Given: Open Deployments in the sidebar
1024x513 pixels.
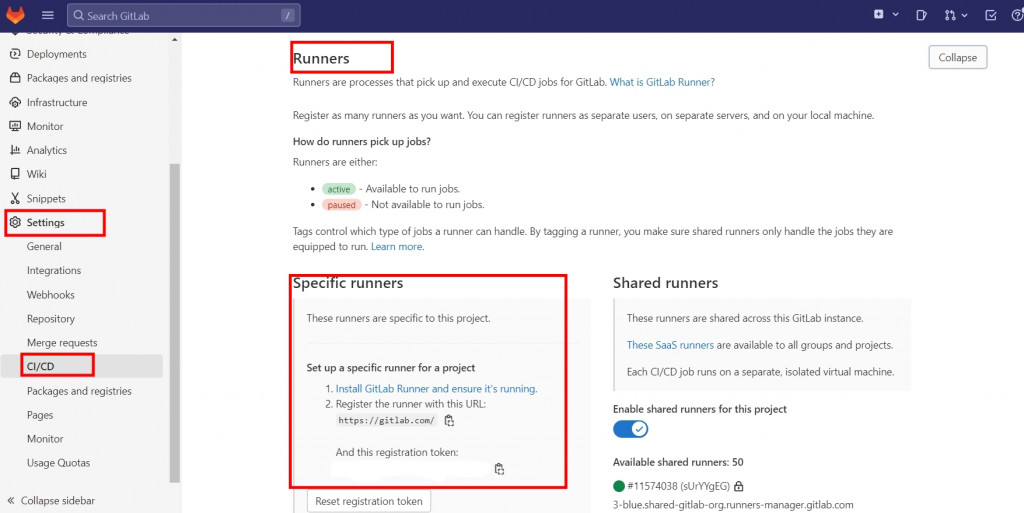Looking at the screenshot, I should tap(56, 54).
